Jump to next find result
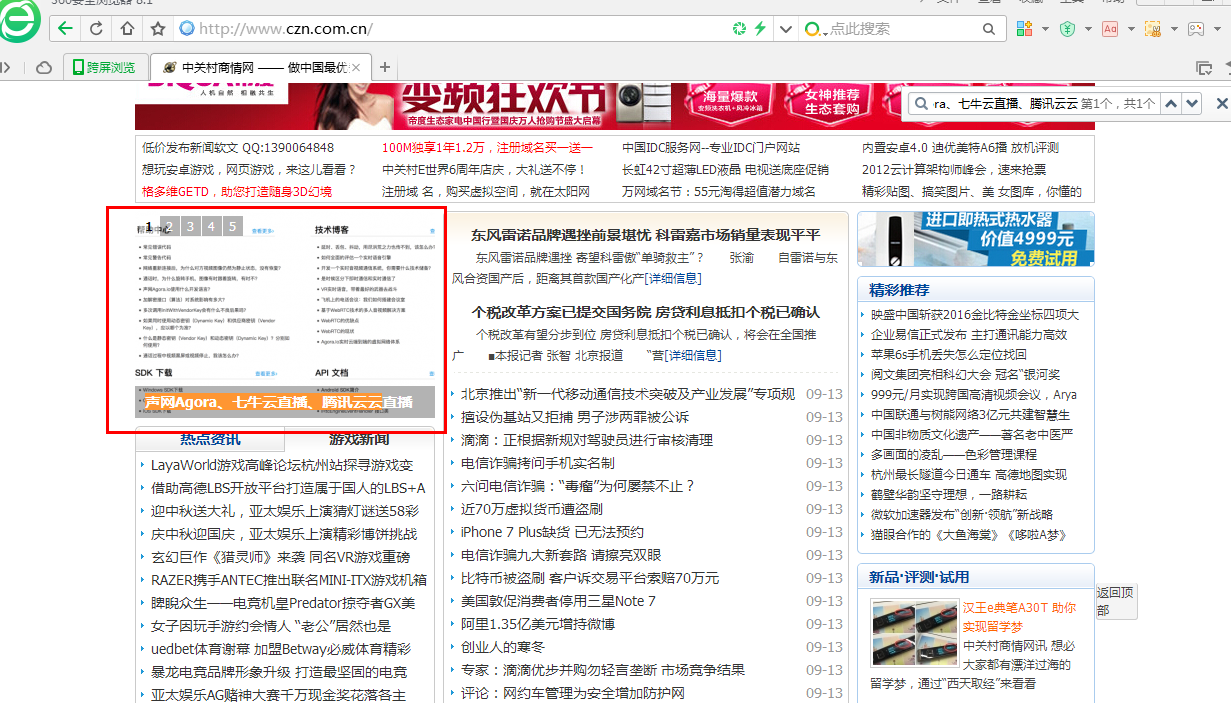The height and width of the screenshot is (703, 1231). pos(1191,103)
